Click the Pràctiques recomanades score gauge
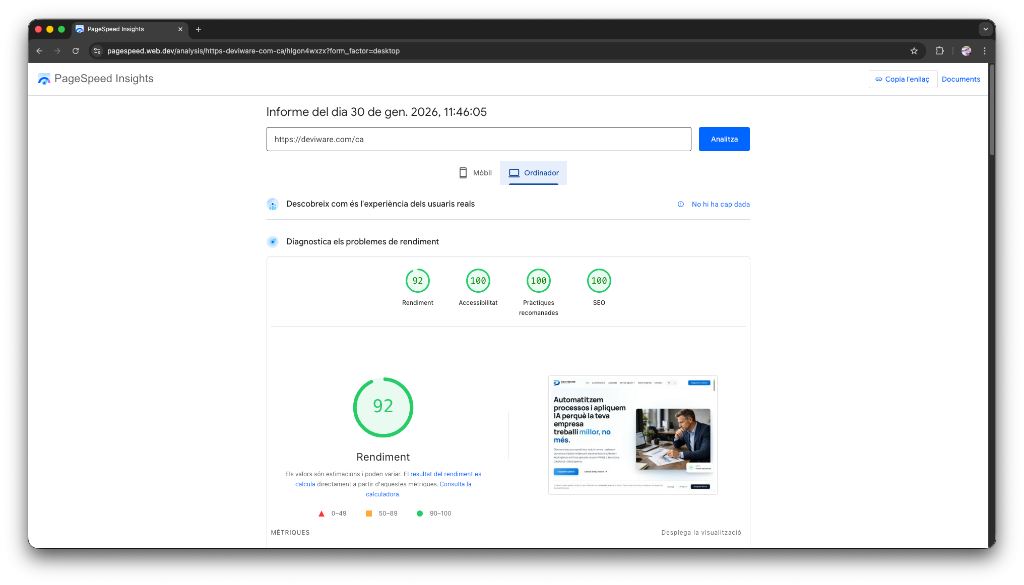This screenshot has height=585, width=1024. 538,282
